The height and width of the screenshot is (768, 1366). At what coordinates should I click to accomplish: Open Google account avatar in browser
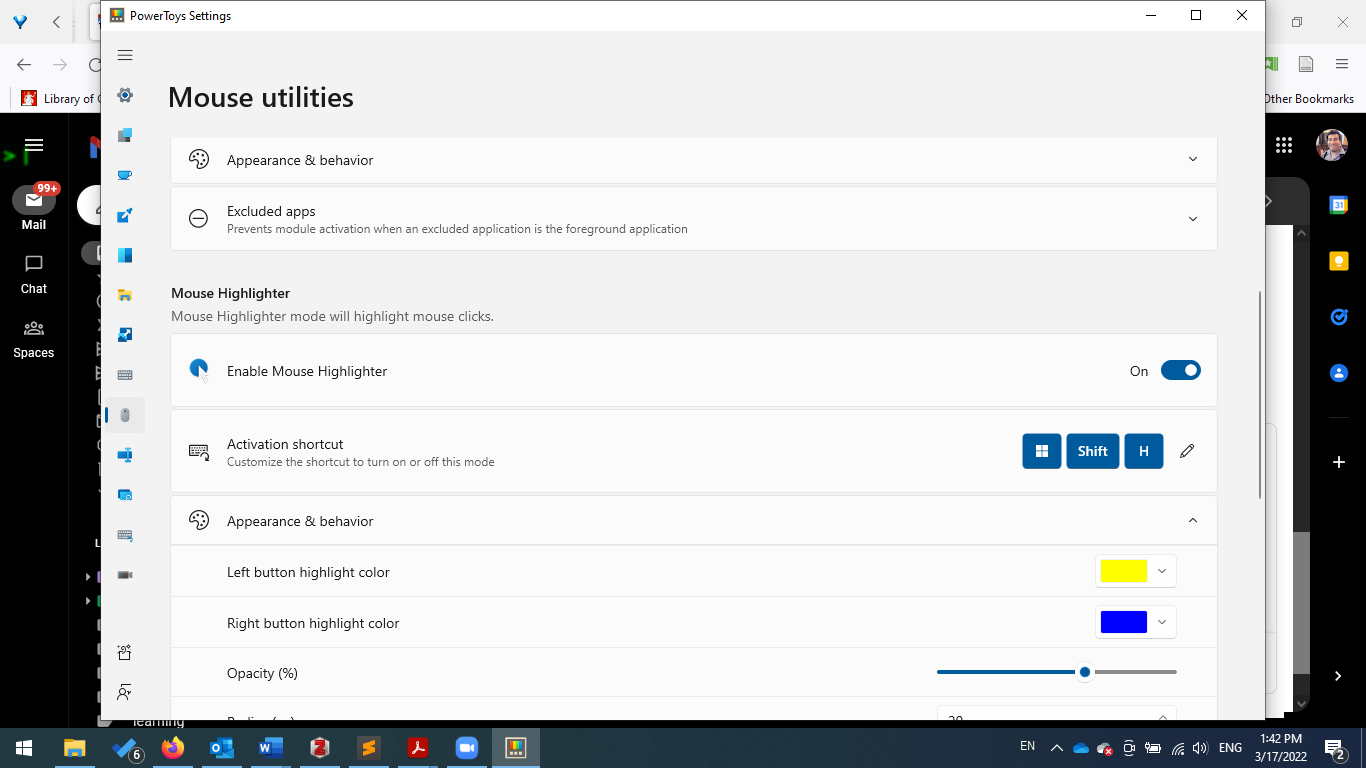point(1332,145)
